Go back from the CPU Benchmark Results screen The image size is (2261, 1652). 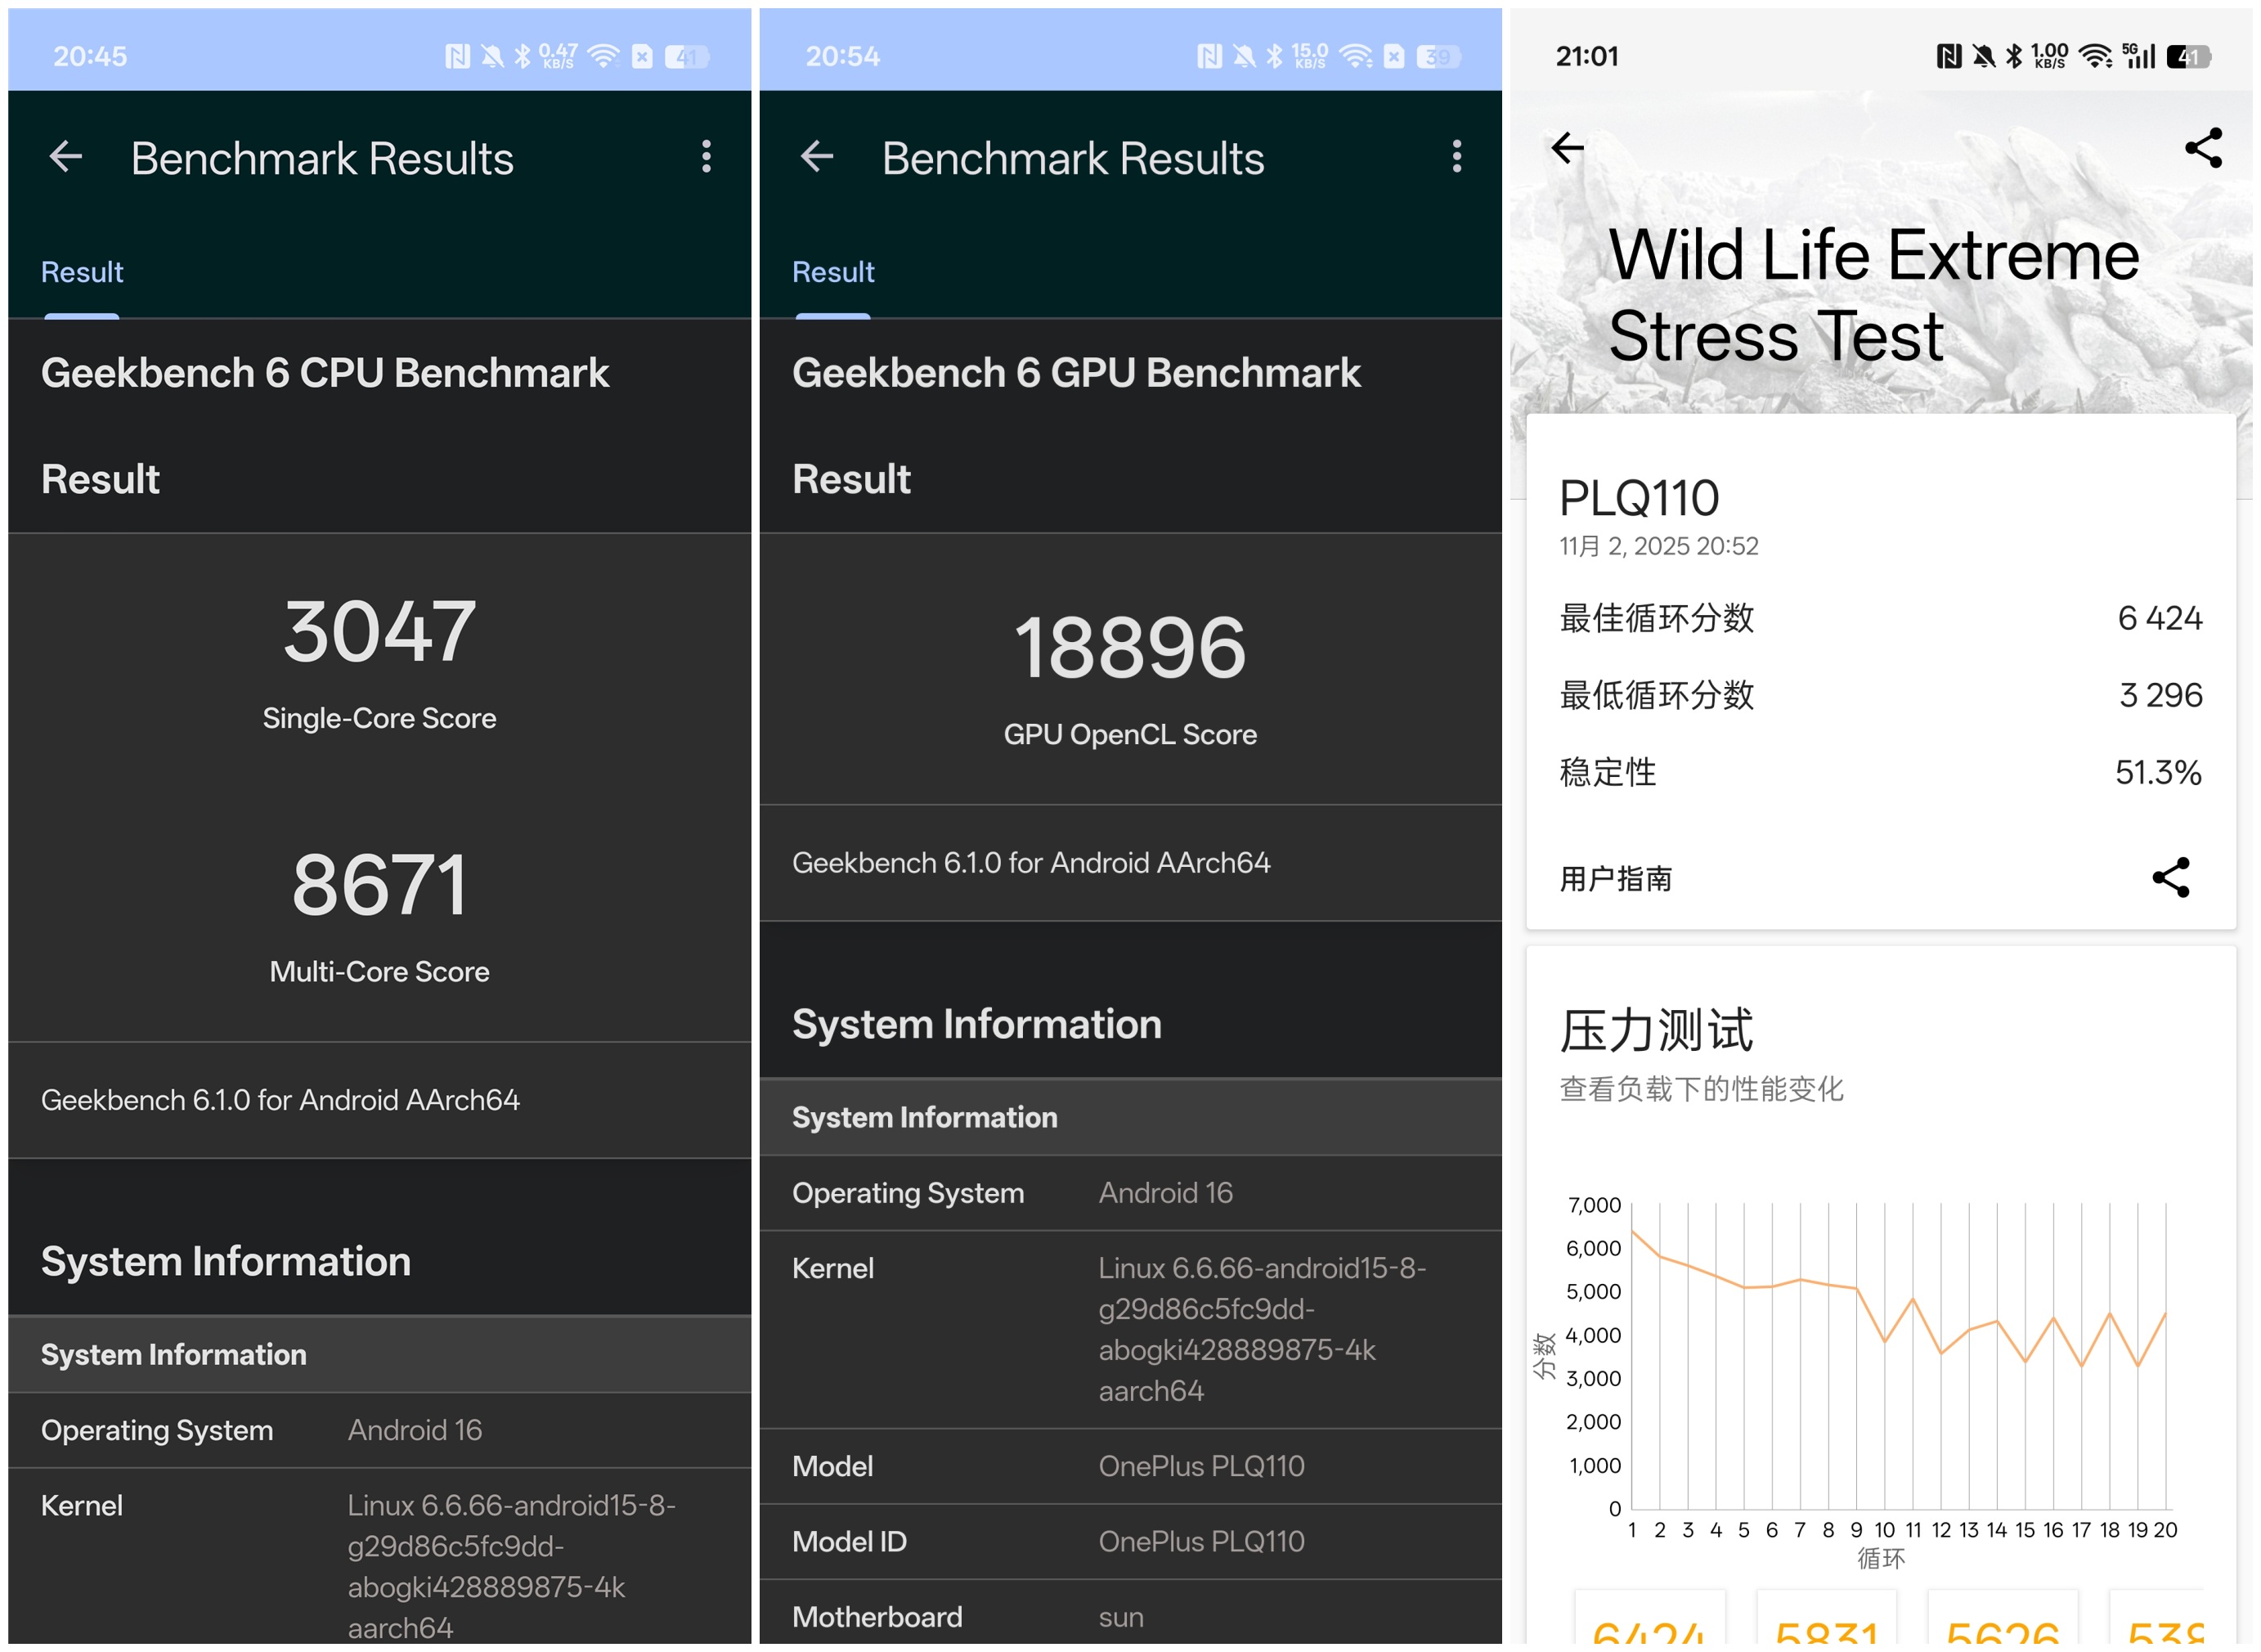66,156
